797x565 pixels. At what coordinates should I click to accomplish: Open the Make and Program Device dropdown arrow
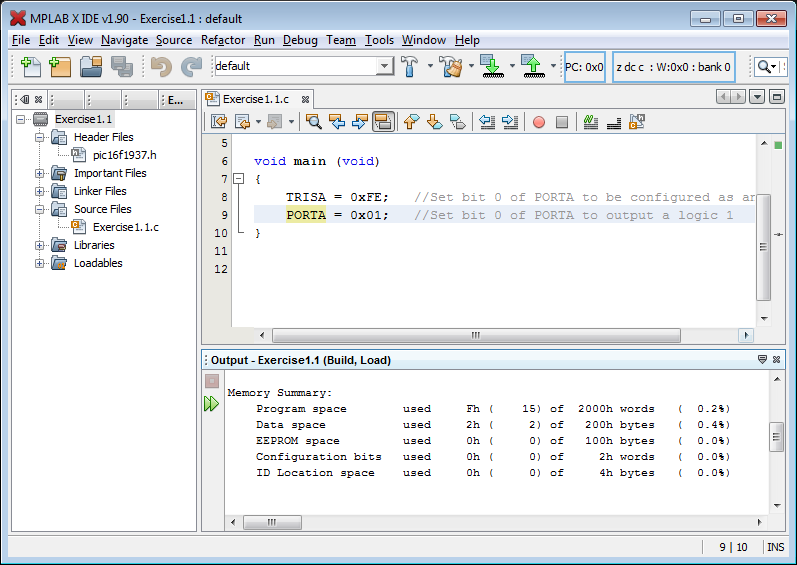point(512,66)
